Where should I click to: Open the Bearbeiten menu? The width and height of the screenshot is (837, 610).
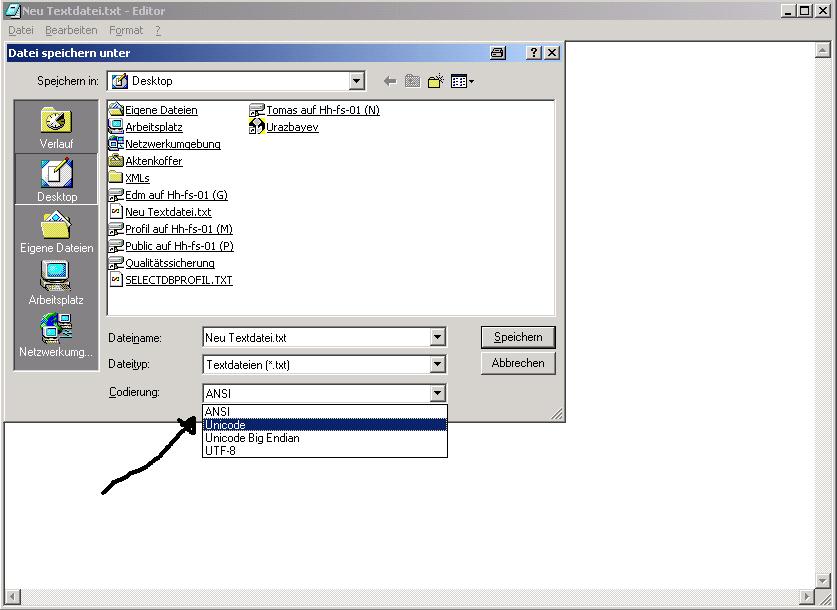coord(71,30)
